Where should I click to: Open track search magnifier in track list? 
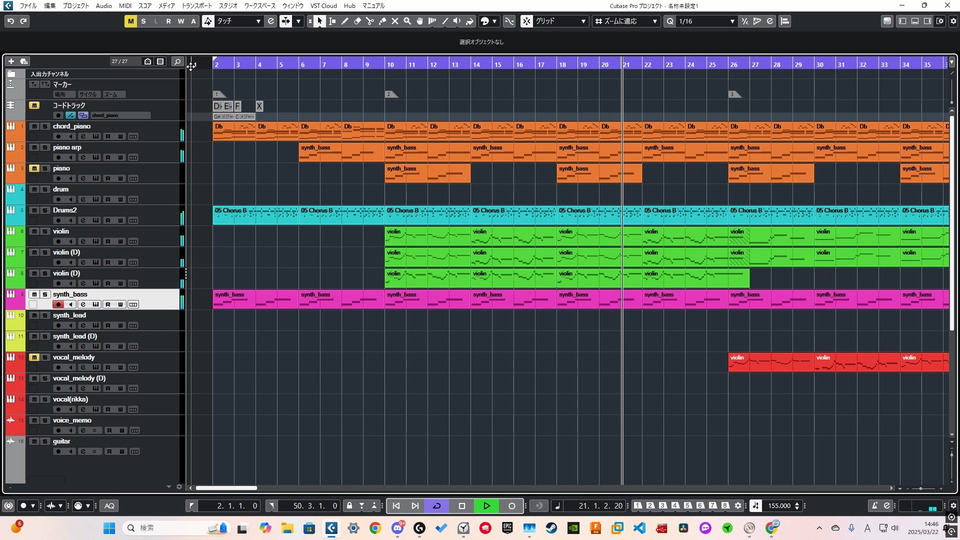pyautogui.click(x=177, y=62)
